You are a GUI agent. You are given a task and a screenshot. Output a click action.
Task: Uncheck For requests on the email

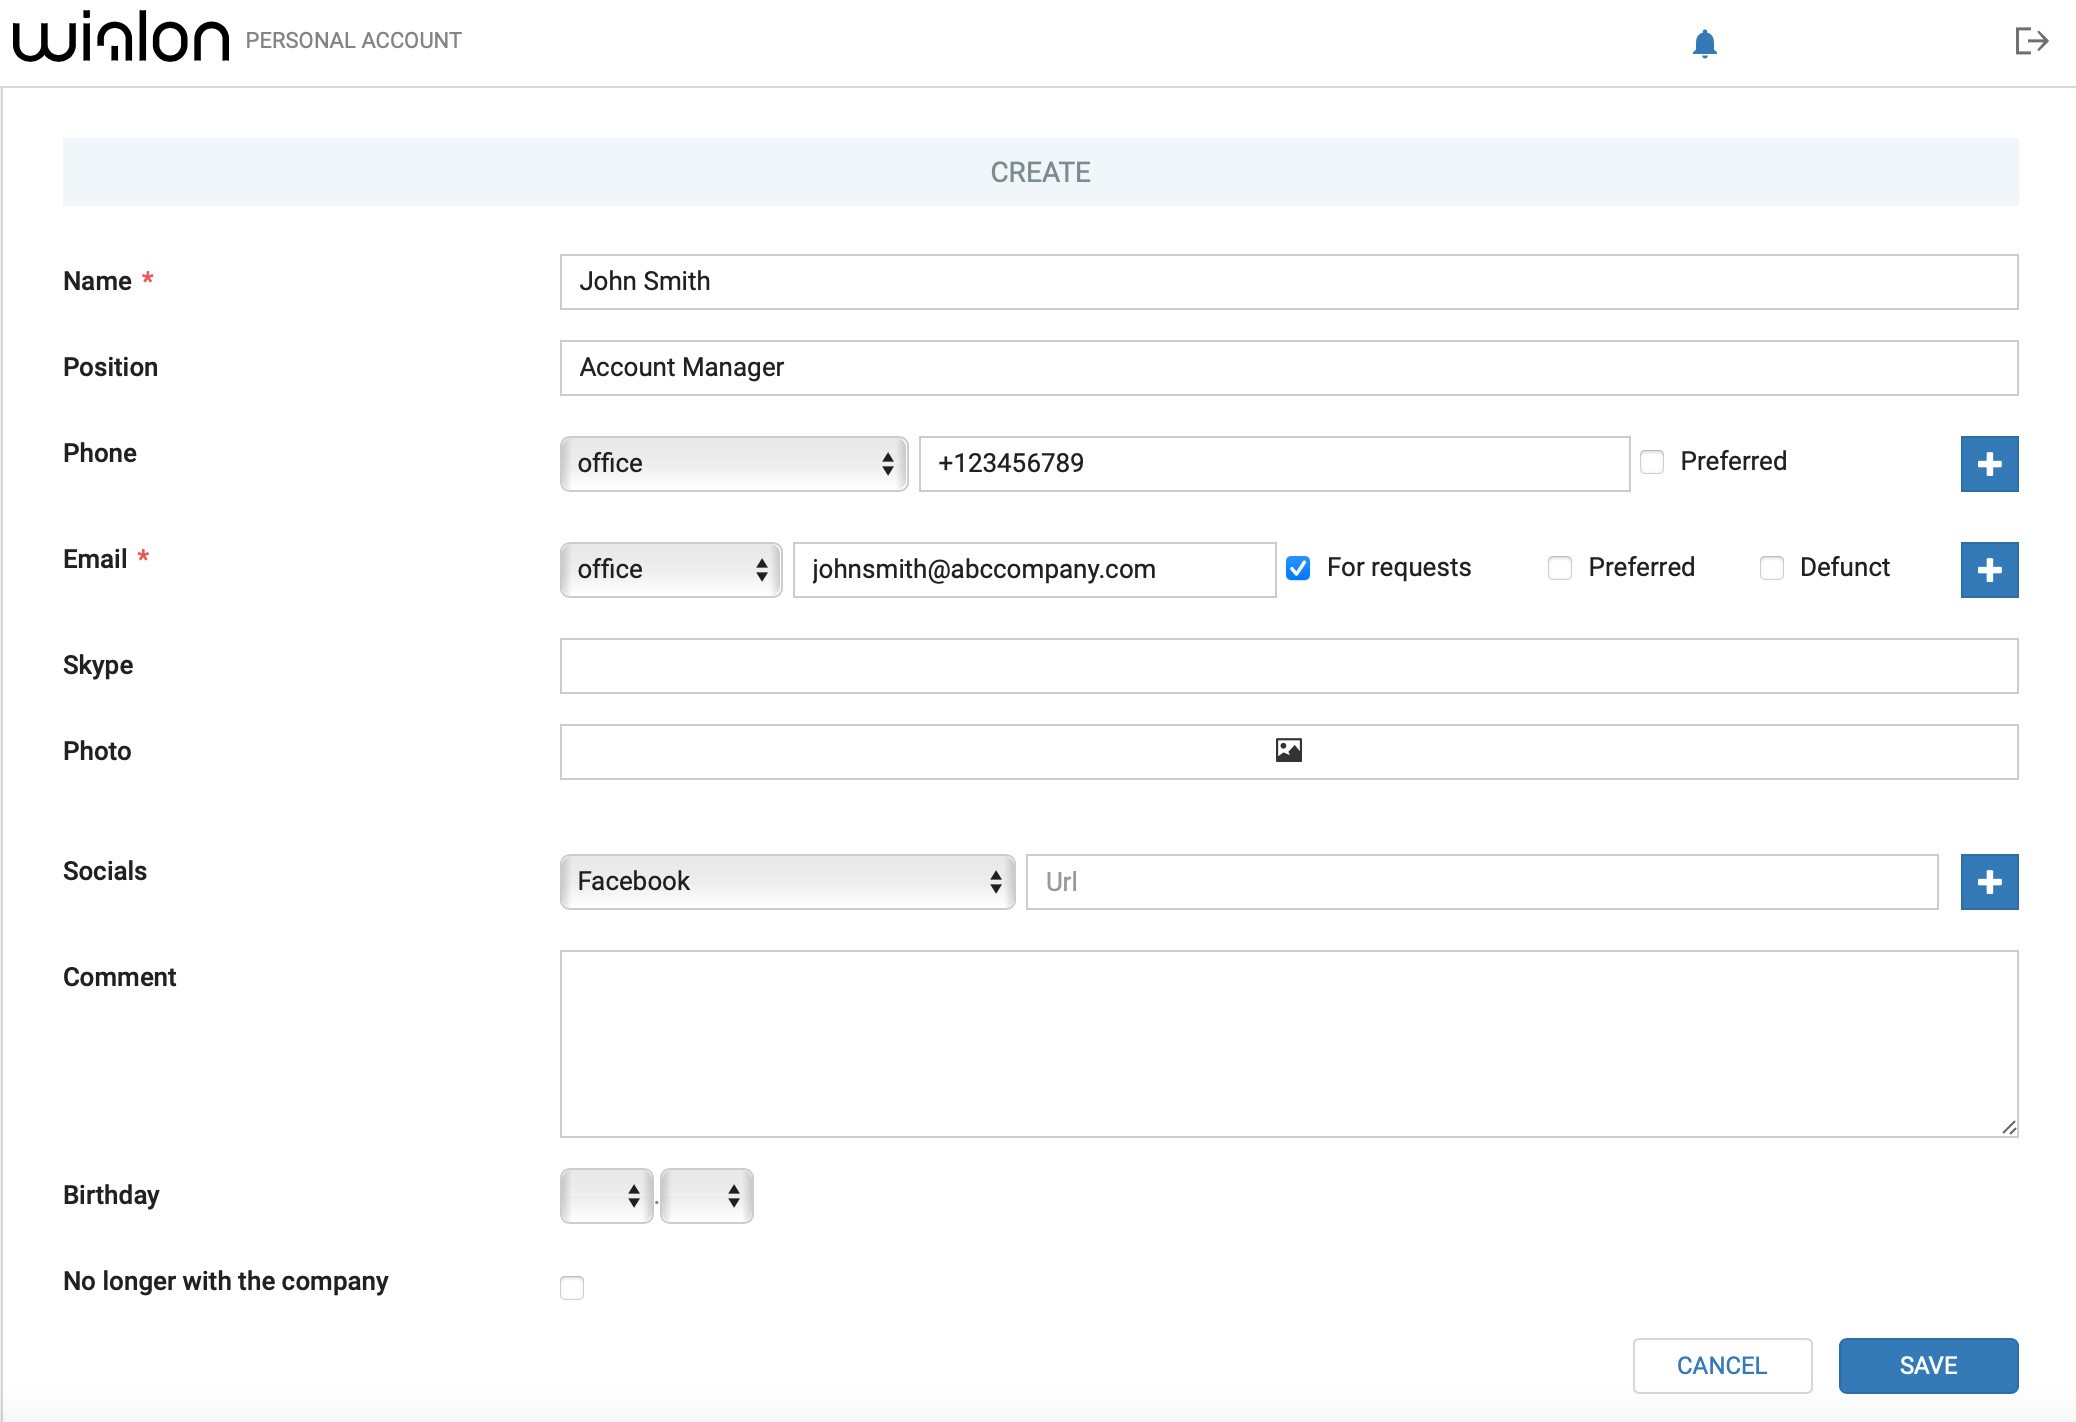click(x=1298, y=568)
